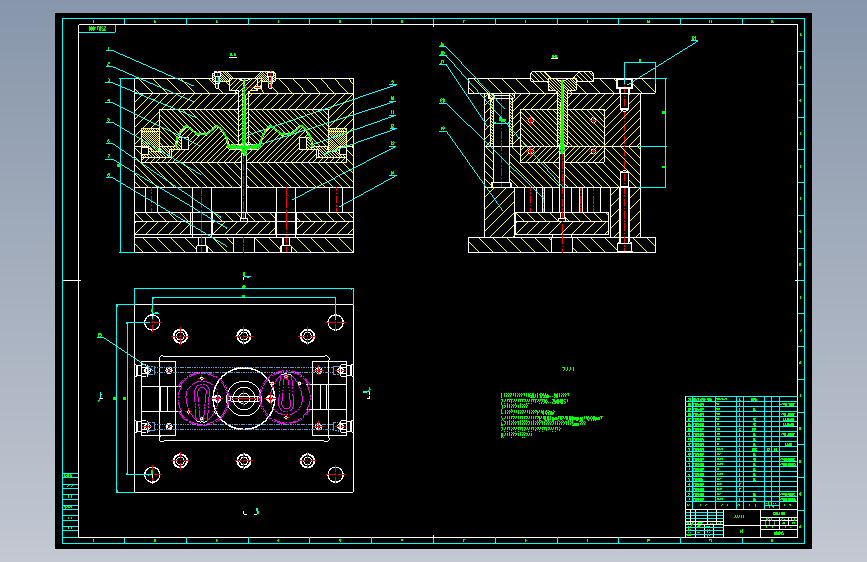Click the drawing number box at the top-left corner

click(x=97, y=28)
